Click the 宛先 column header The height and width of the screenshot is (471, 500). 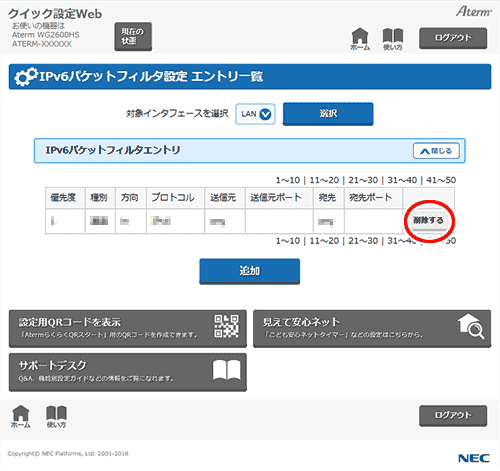[329, 198]
